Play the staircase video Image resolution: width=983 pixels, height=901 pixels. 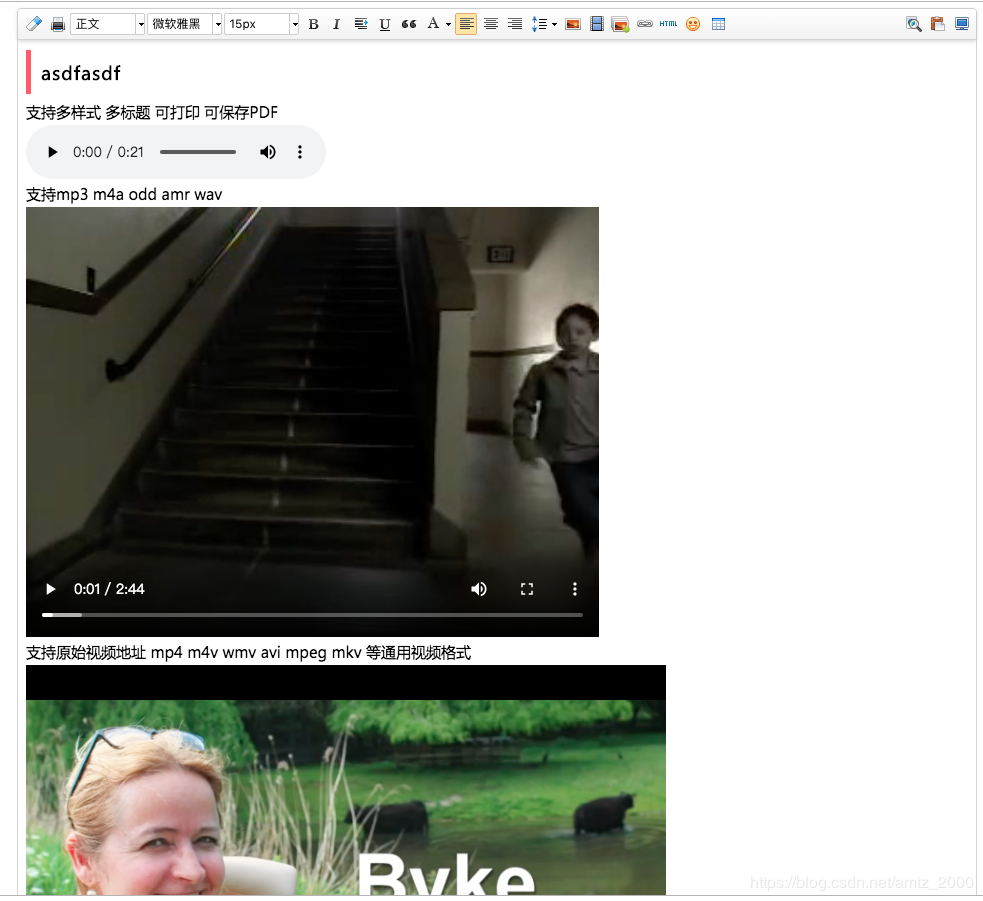[x=51, y=589]
